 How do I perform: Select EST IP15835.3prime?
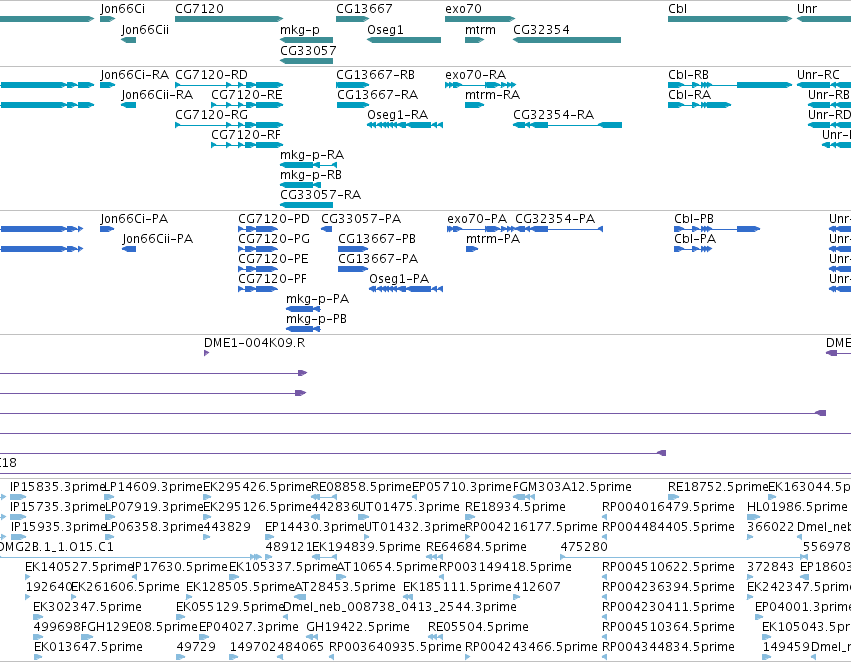tap(18, 497)
